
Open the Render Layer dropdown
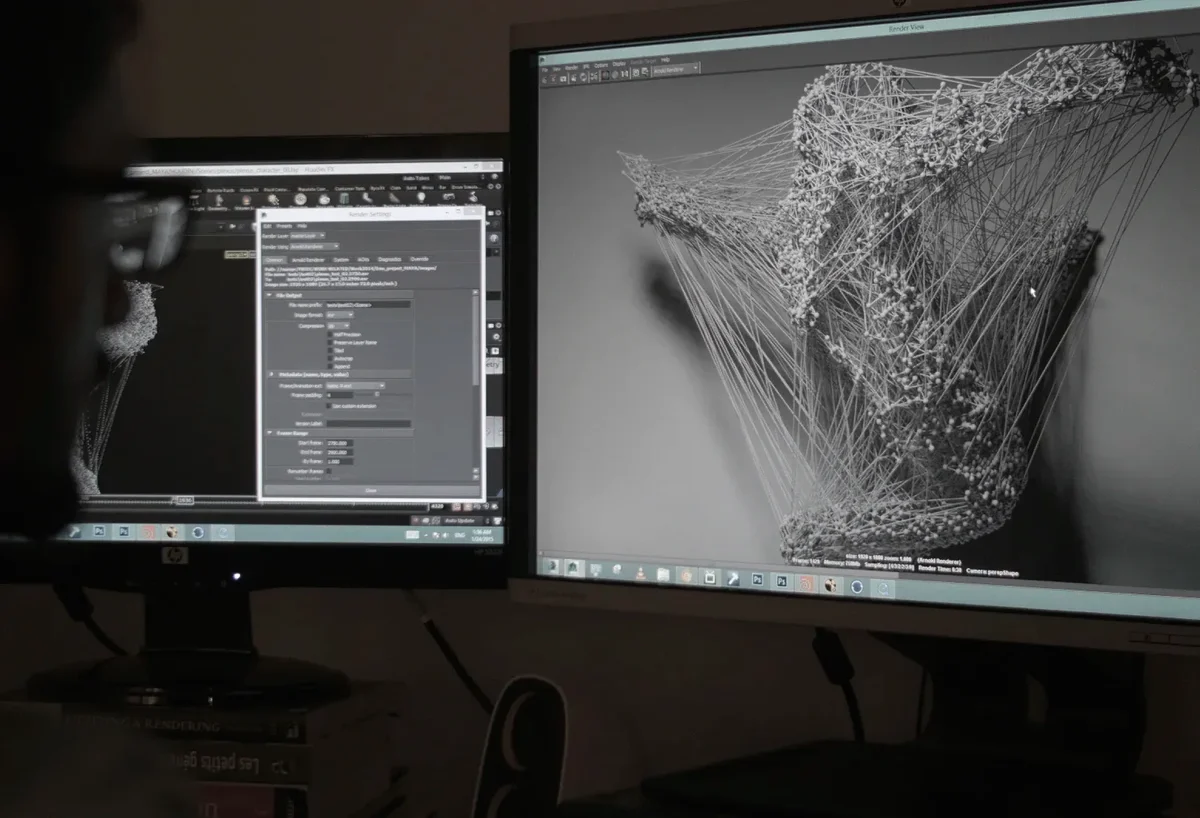(307, 236)
